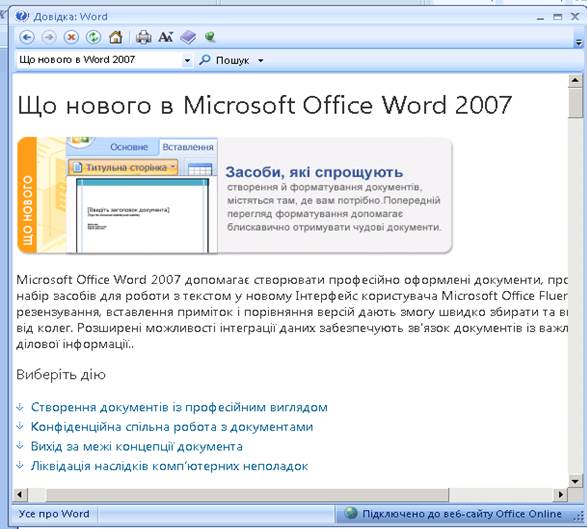Screen dimensions: 587x529
Task: Click the Forward arrow navigation icon
Action: [x=49, y=37]
